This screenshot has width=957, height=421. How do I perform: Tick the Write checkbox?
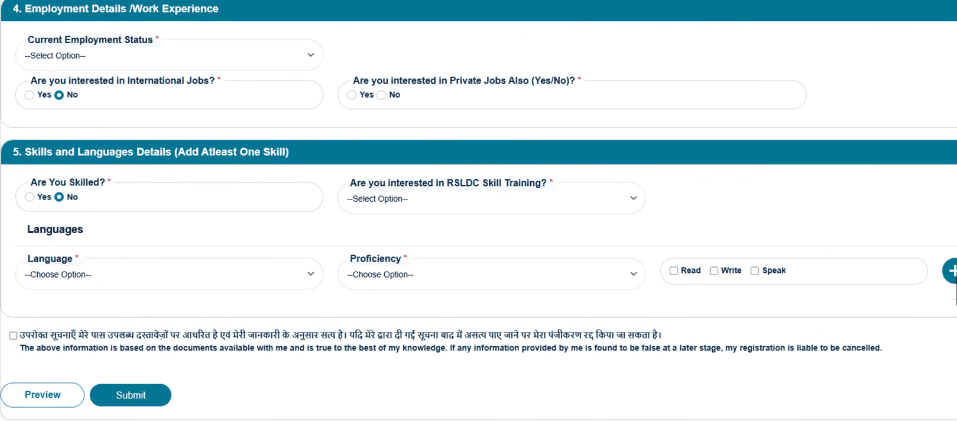714,271
